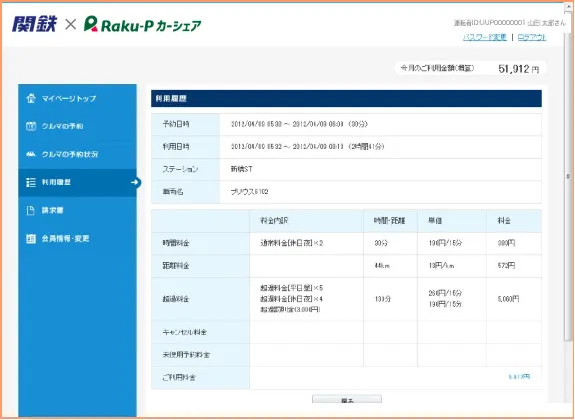The image size is (575, 420).
Task: Open the 請求書 sidebar item
Action: pyautogui.click(x=77, y=210)
